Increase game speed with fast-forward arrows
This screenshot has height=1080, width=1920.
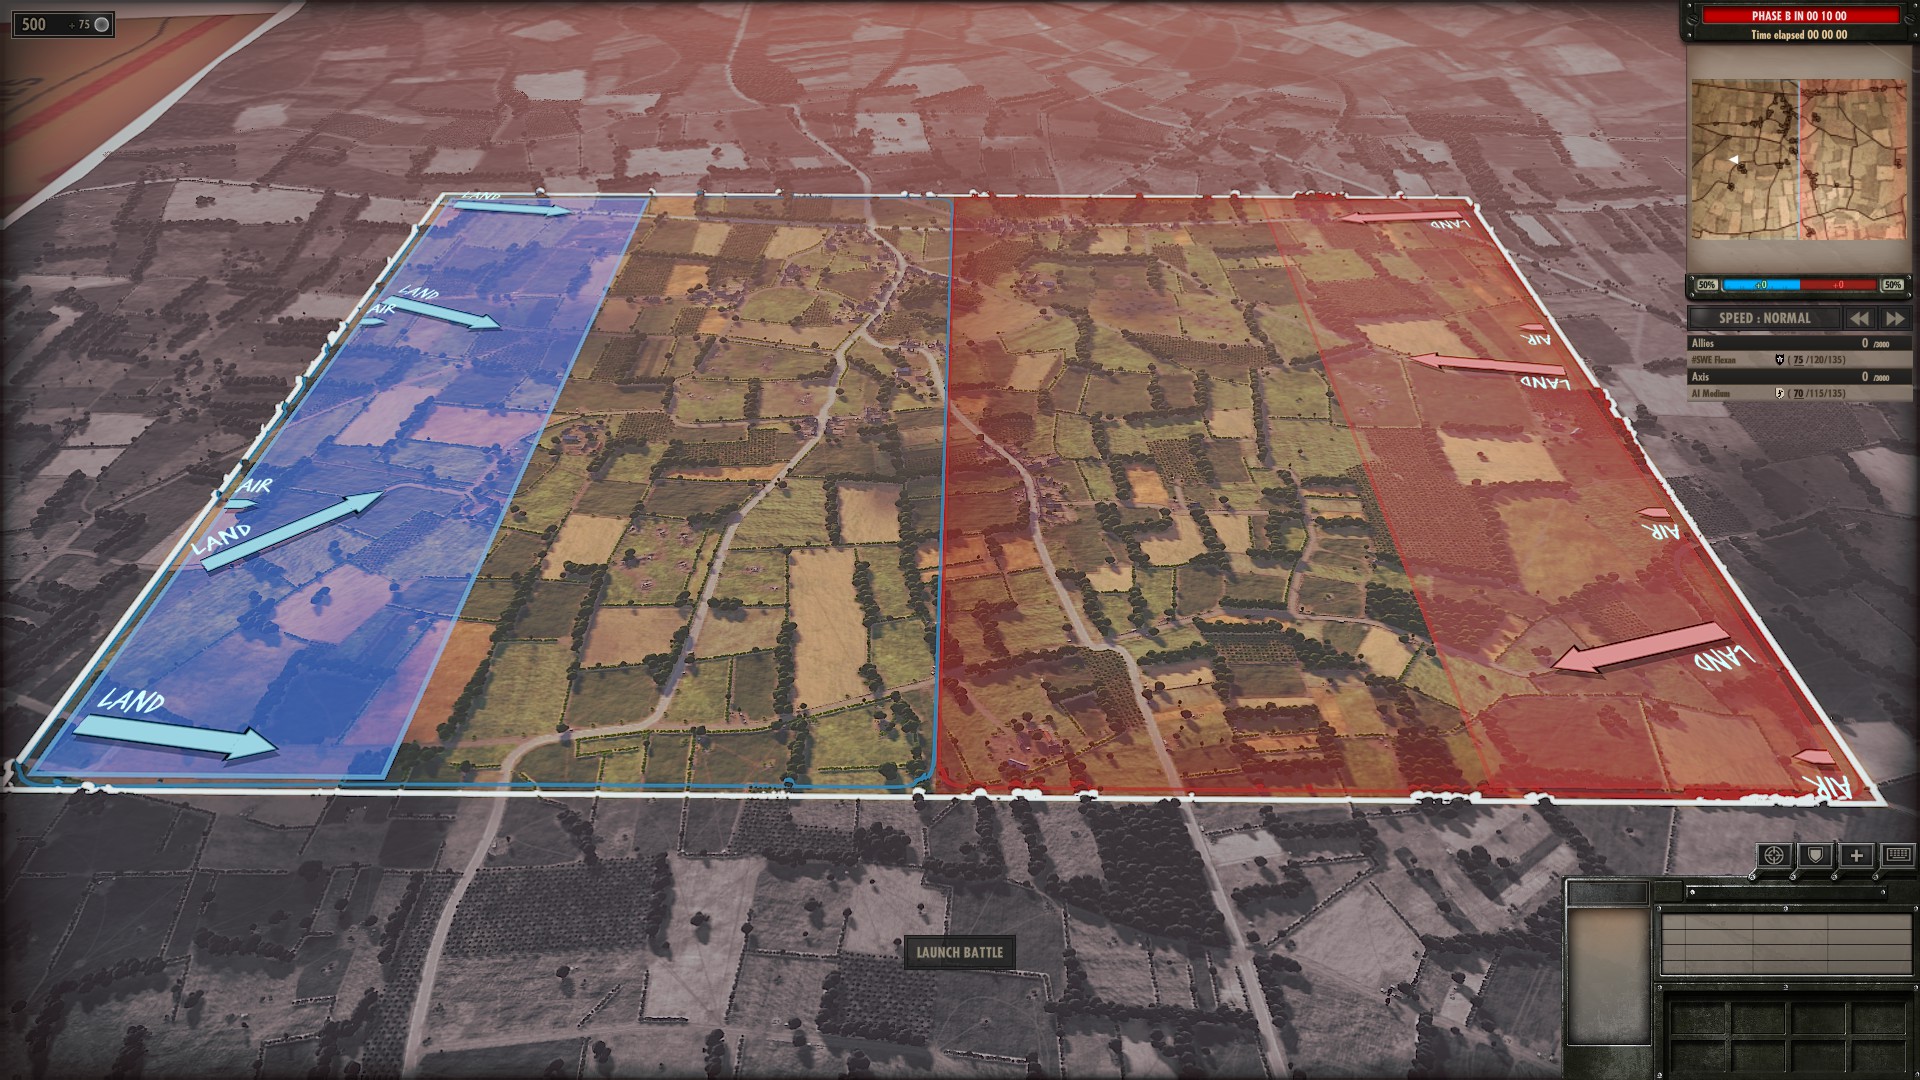(x=1895, y=318)
